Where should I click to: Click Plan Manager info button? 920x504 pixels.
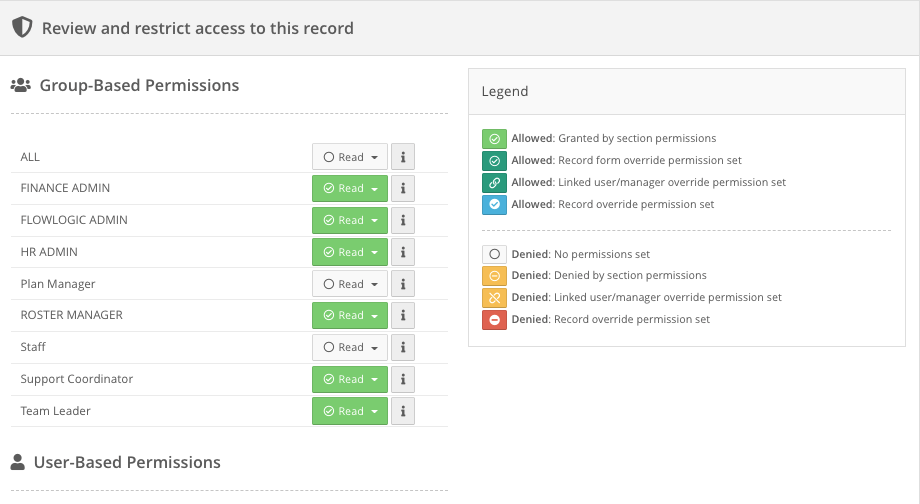click(x=403, y=284)
